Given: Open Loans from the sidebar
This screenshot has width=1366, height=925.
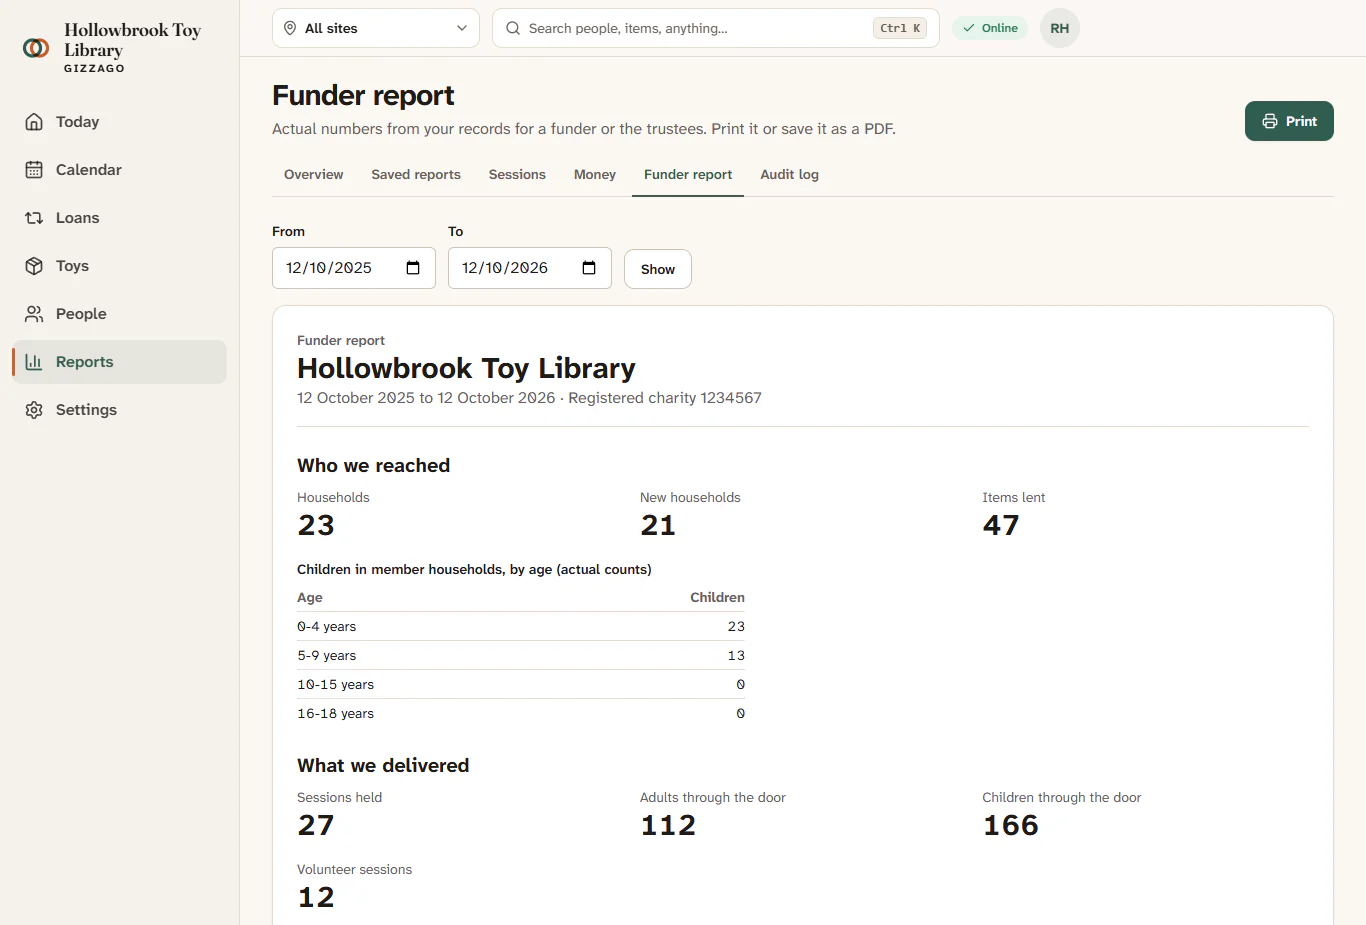Looking at the screenshot, I should tap(119, 218).
